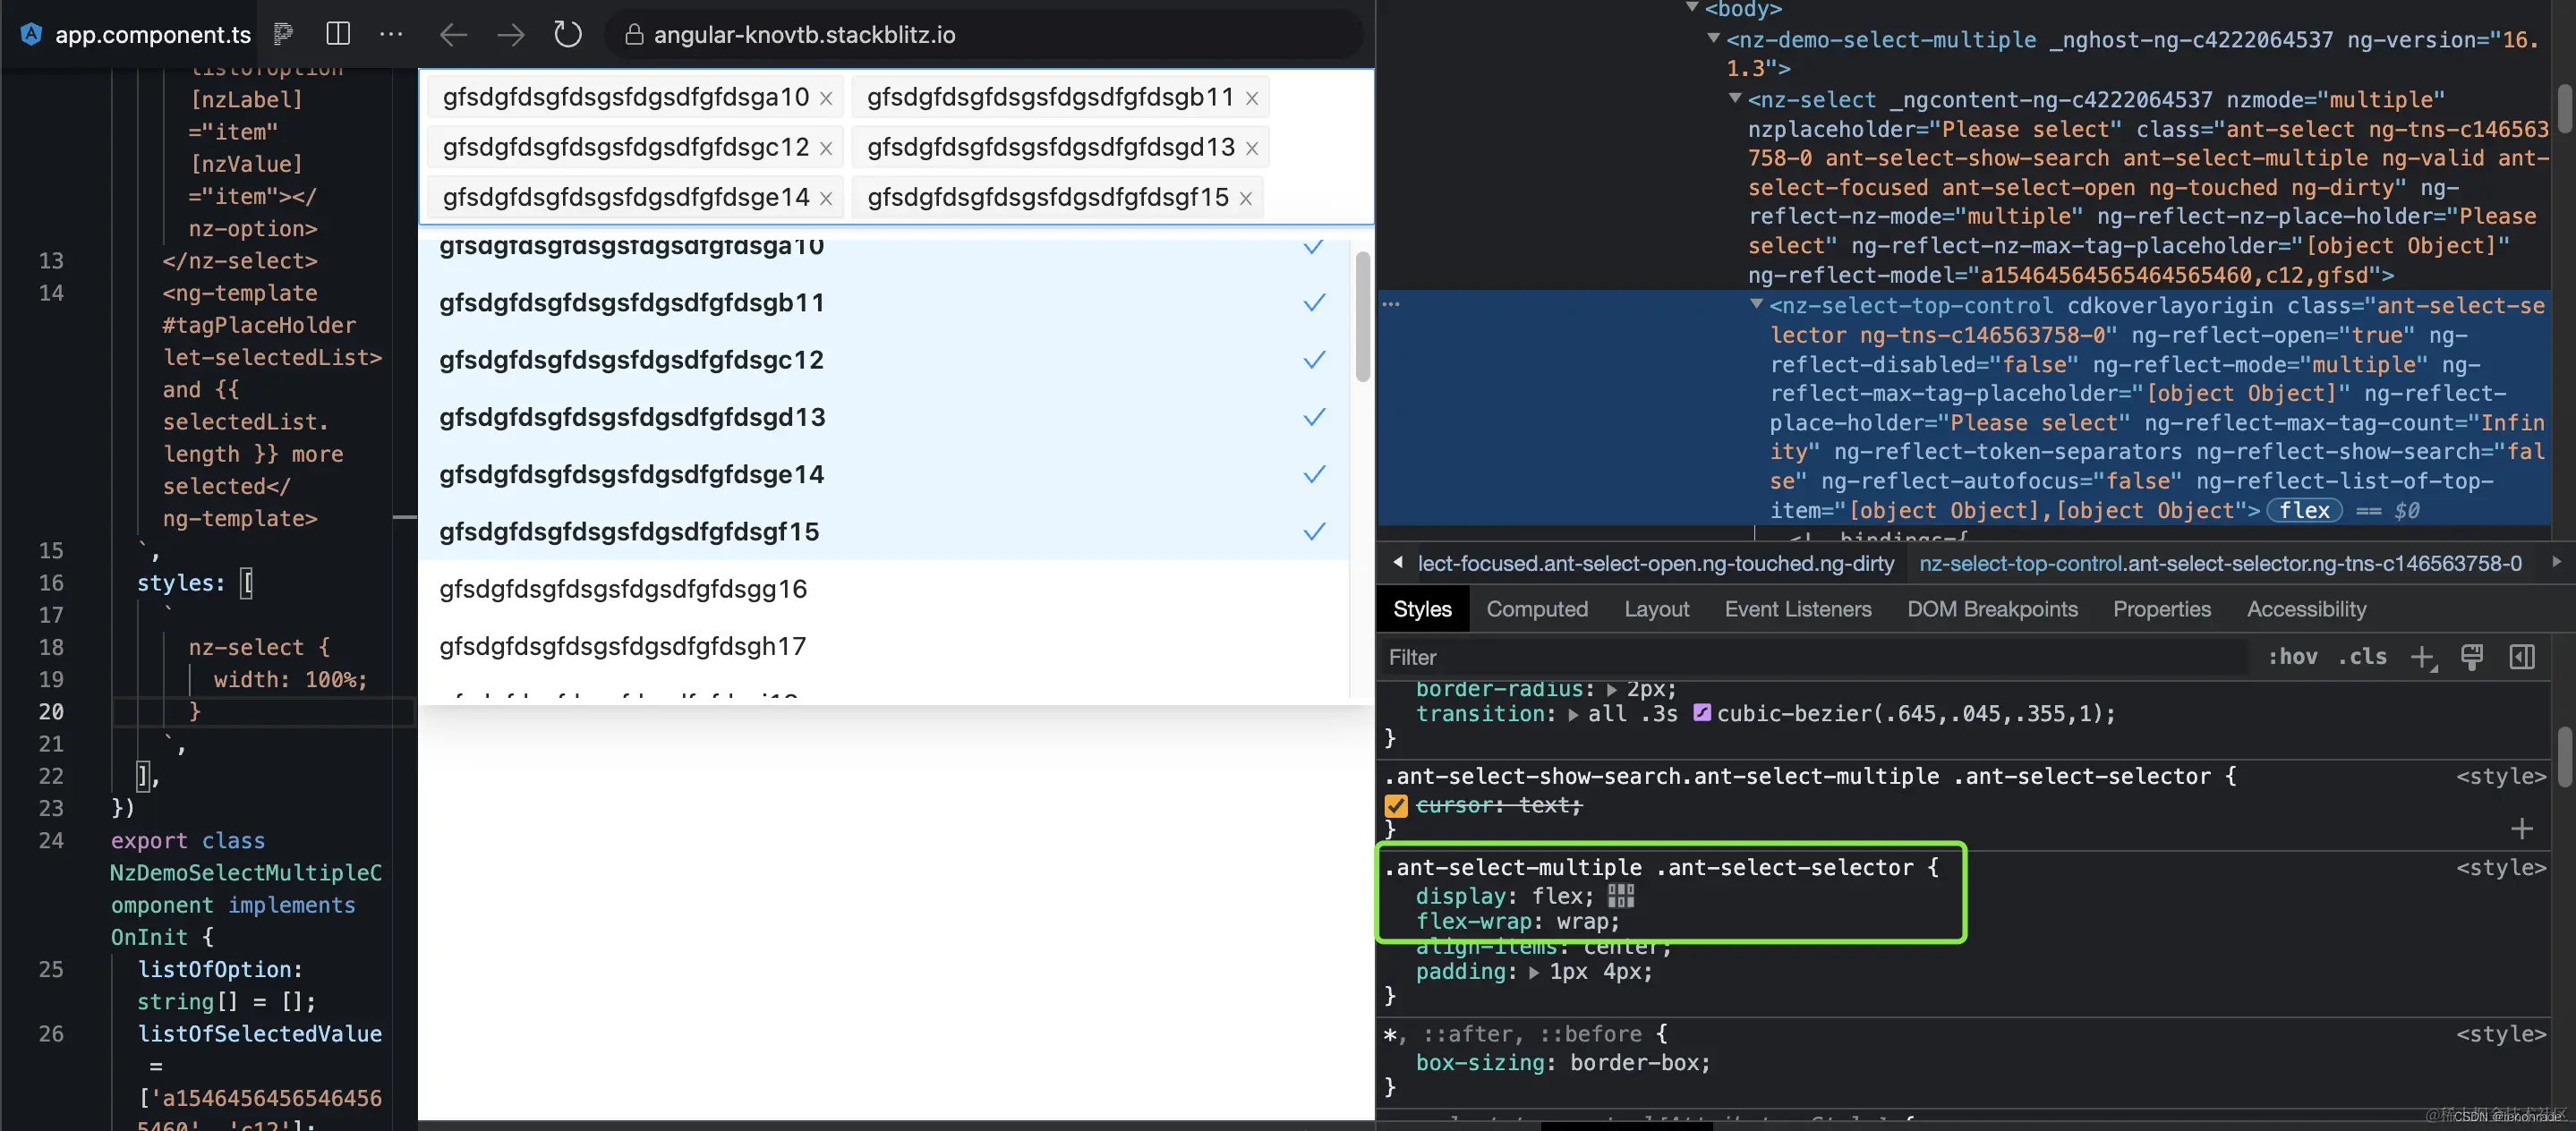Open the Event Listeners tab

(1797, 609)
